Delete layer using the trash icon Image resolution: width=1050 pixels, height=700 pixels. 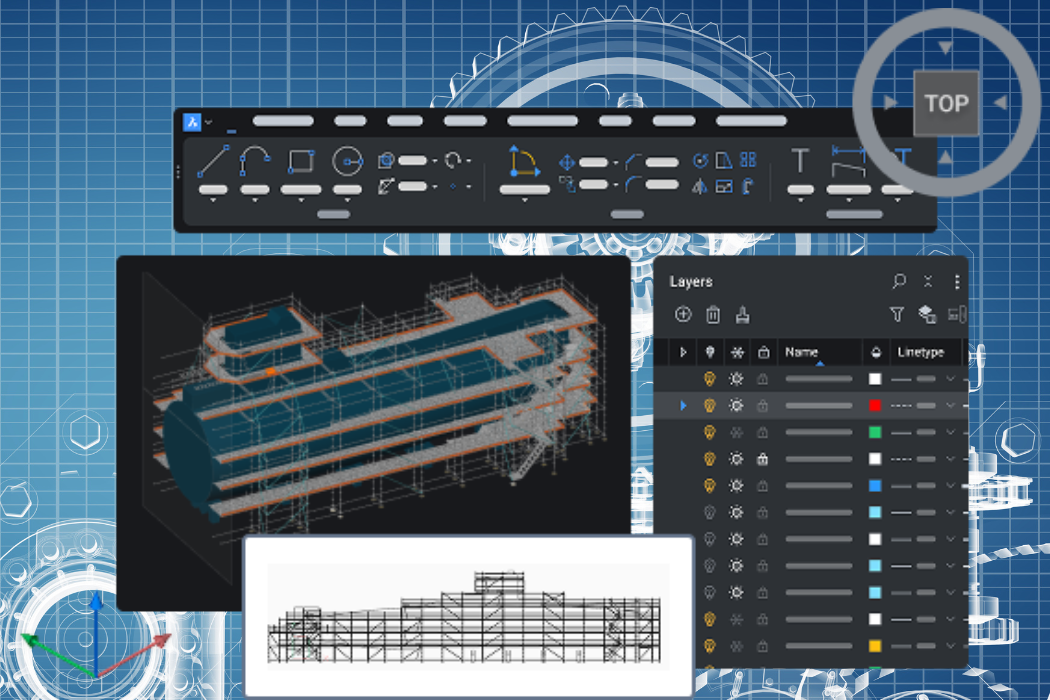pos(712,314)
